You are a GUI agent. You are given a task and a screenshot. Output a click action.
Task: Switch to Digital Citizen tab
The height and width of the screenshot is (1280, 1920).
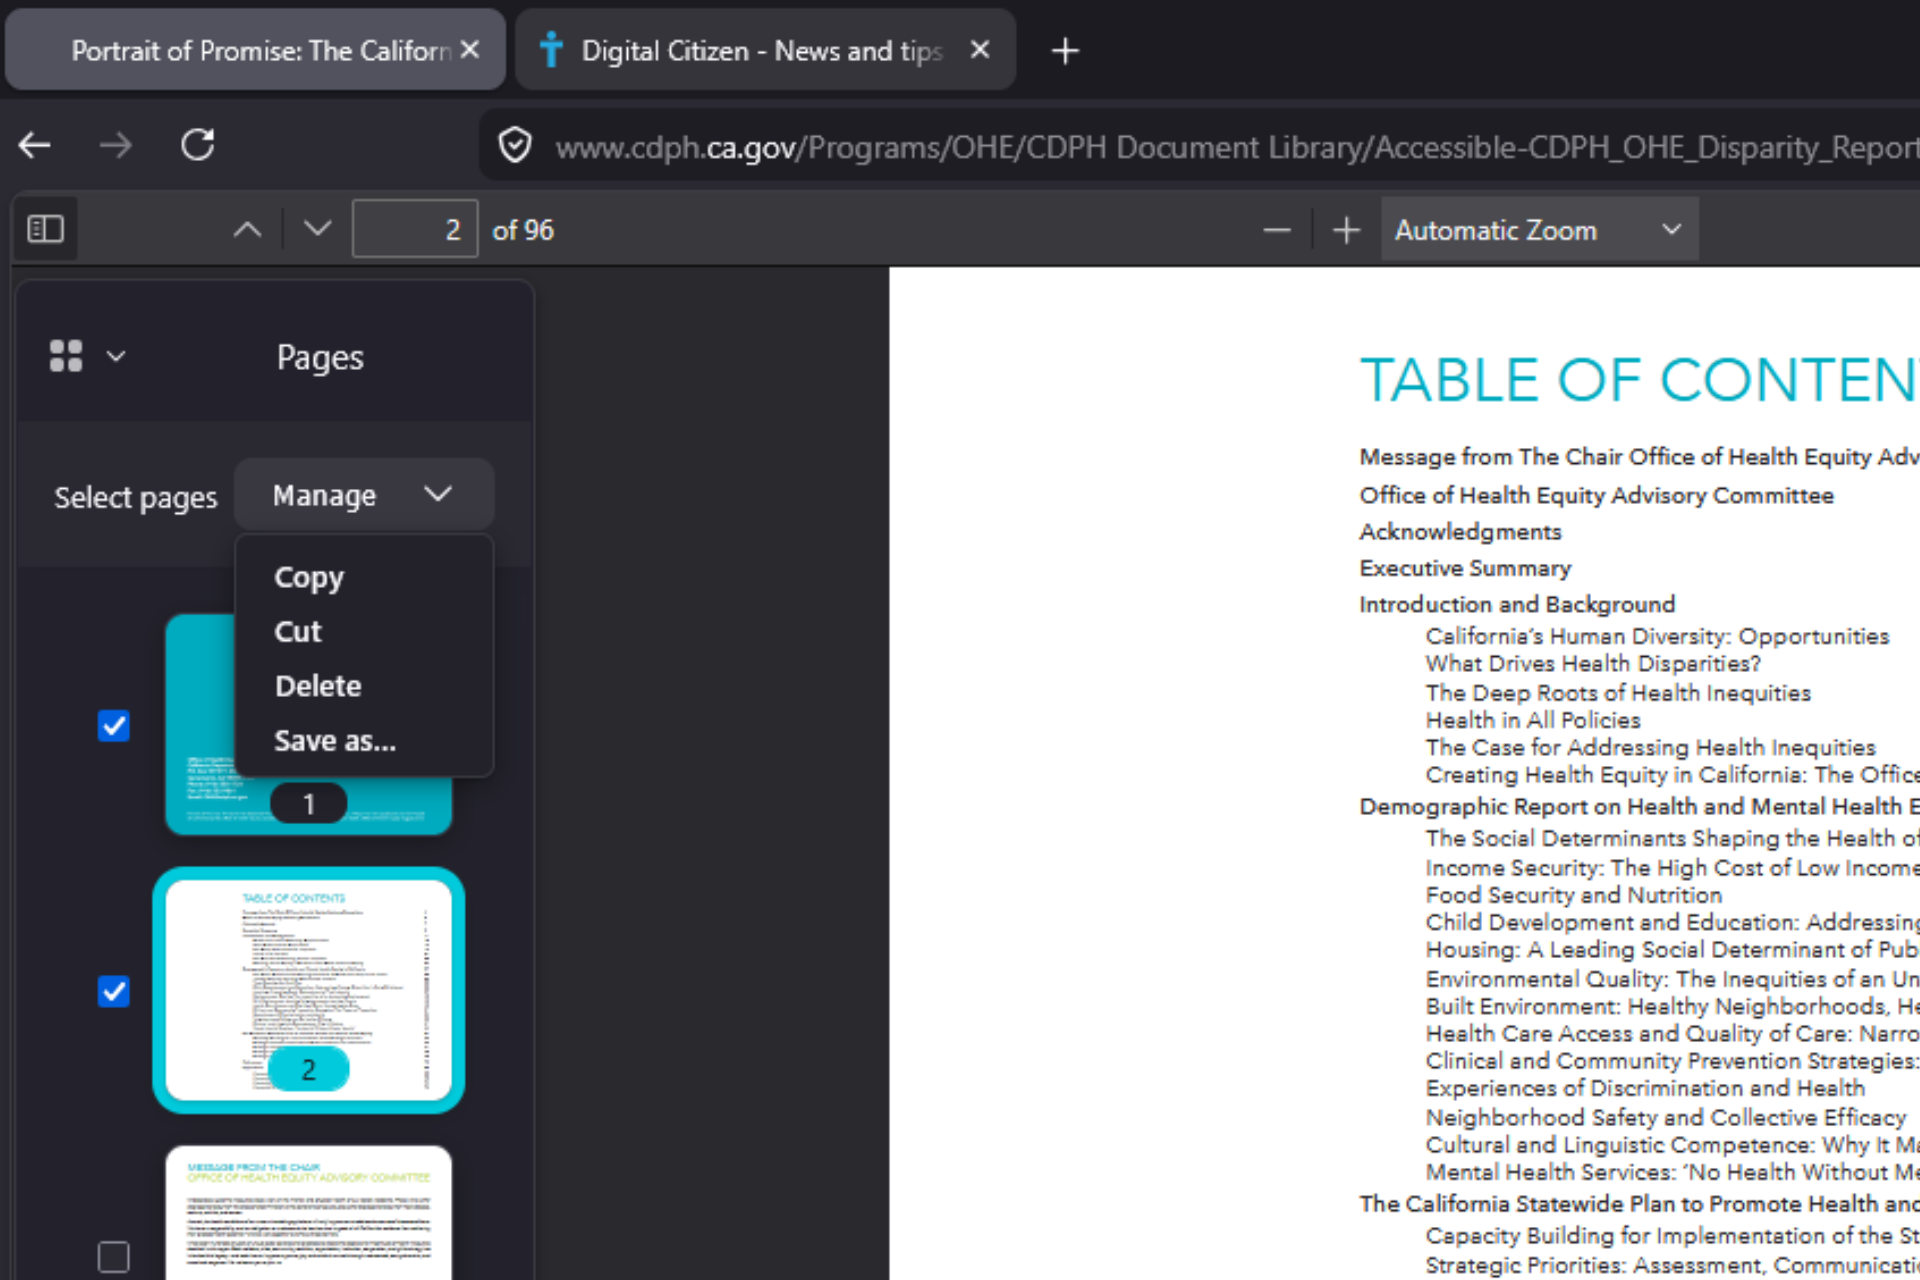pyautogui.click(x=765, y=50)
